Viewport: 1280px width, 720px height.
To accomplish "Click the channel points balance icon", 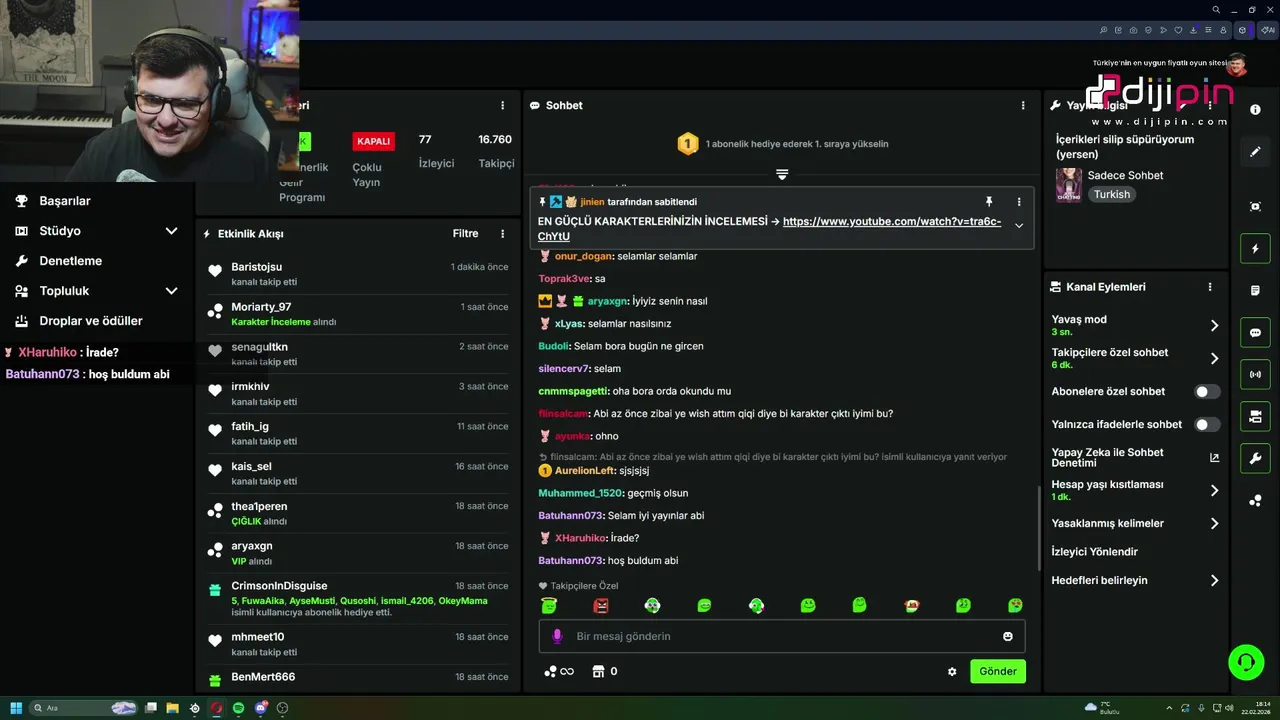I will [559, 672].
